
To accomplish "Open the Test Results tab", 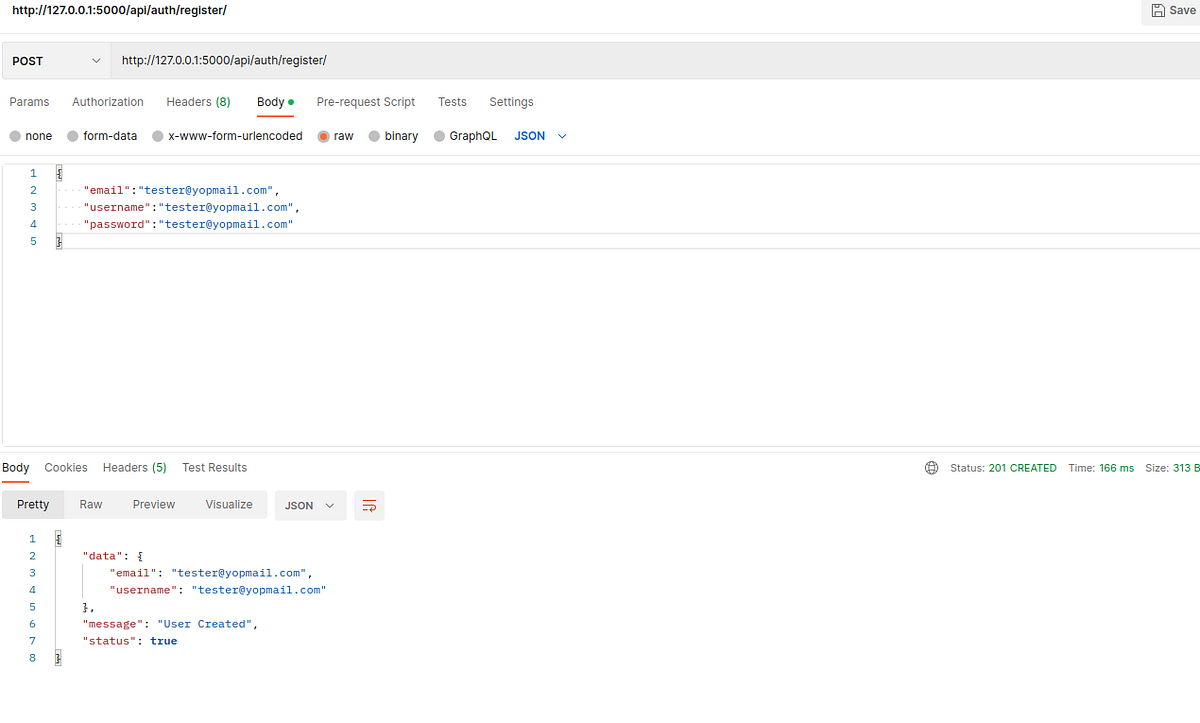I will click(214, 467).
